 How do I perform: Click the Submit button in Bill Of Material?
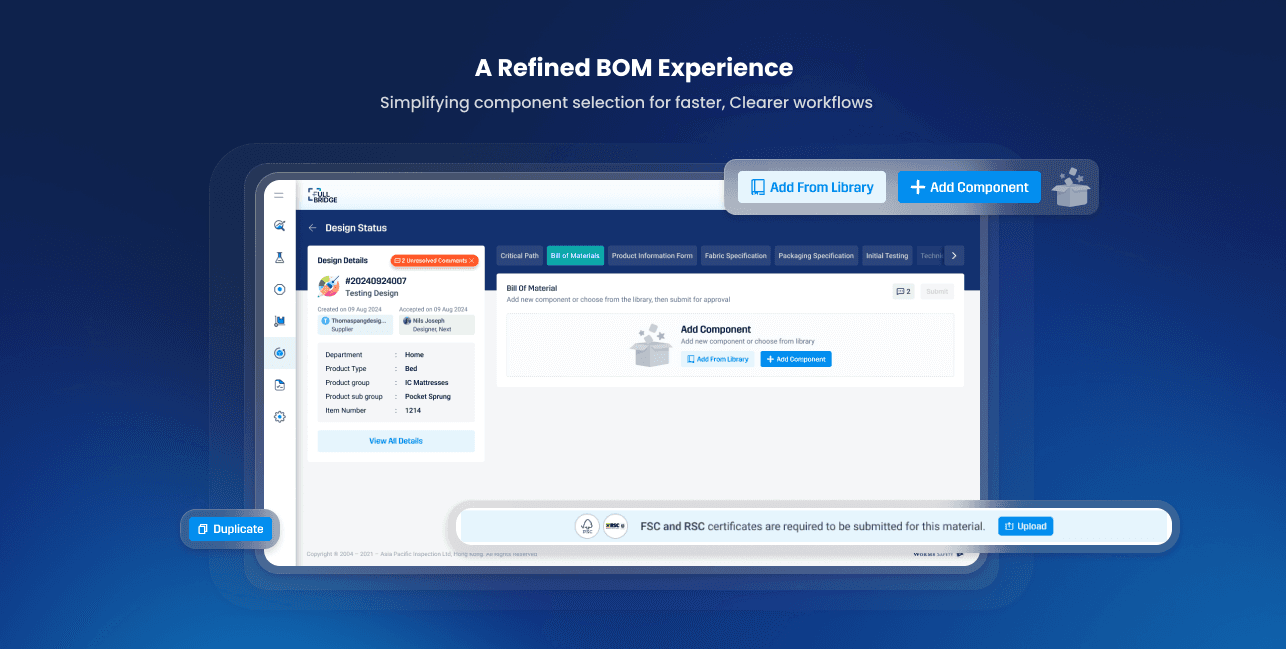[x=937, y=291]
